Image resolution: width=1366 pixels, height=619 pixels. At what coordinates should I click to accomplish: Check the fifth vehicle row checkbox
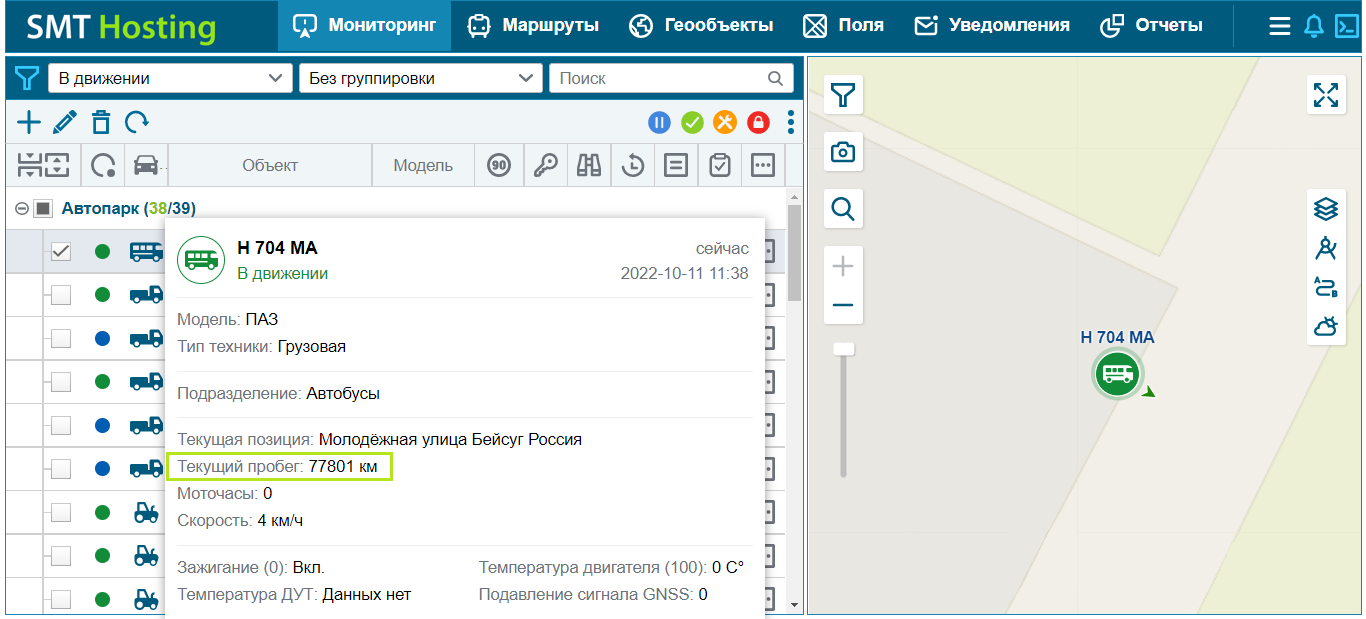tap(61, 425)
